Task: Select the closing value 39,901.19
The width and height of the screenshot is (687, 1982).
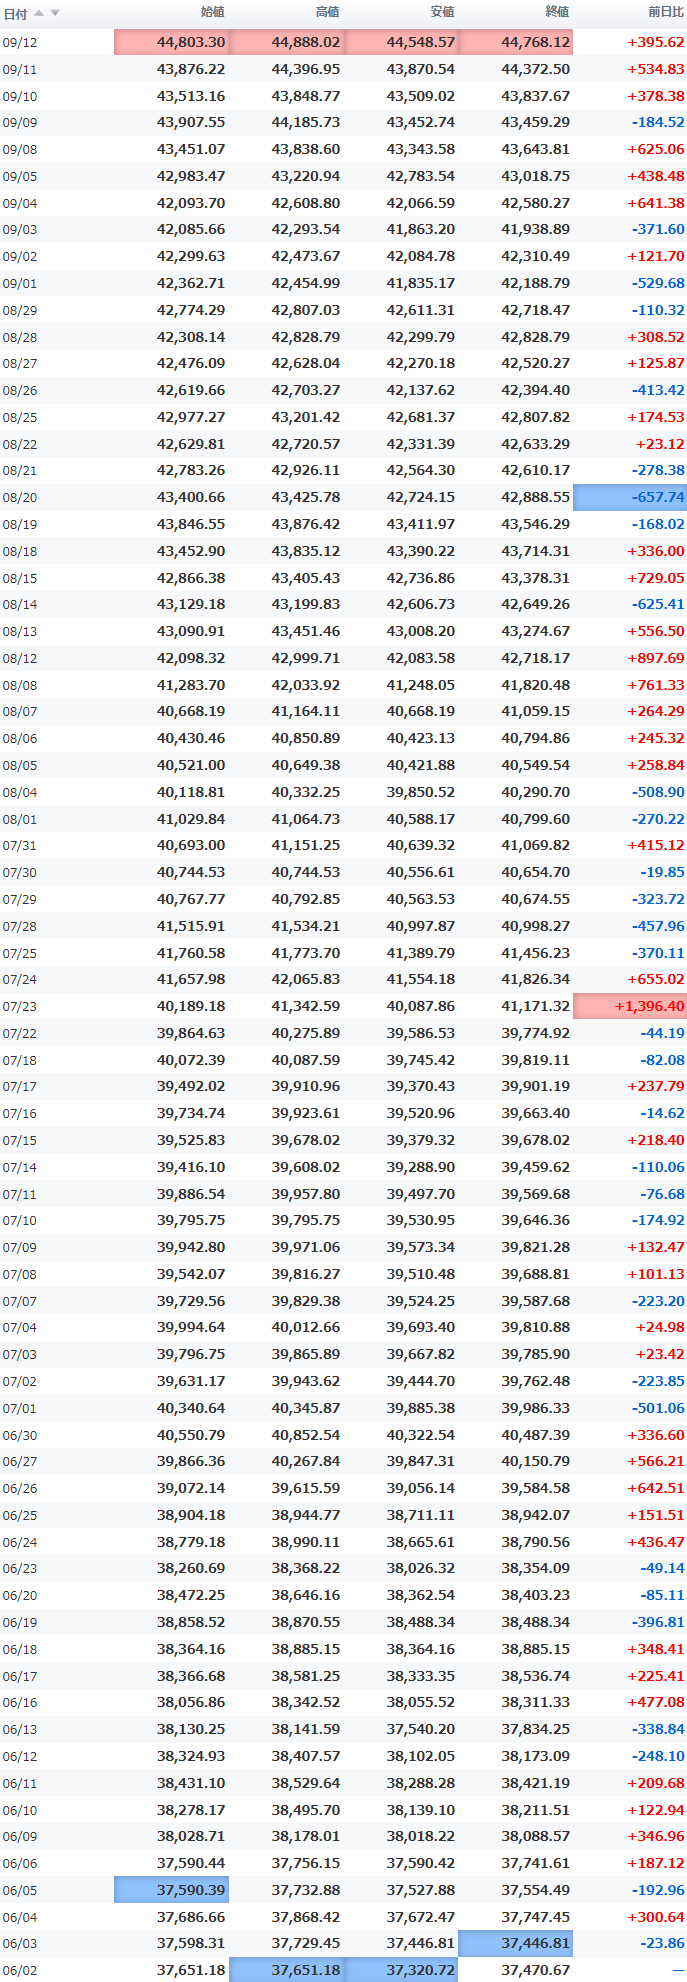Action: pos(536,1086)
